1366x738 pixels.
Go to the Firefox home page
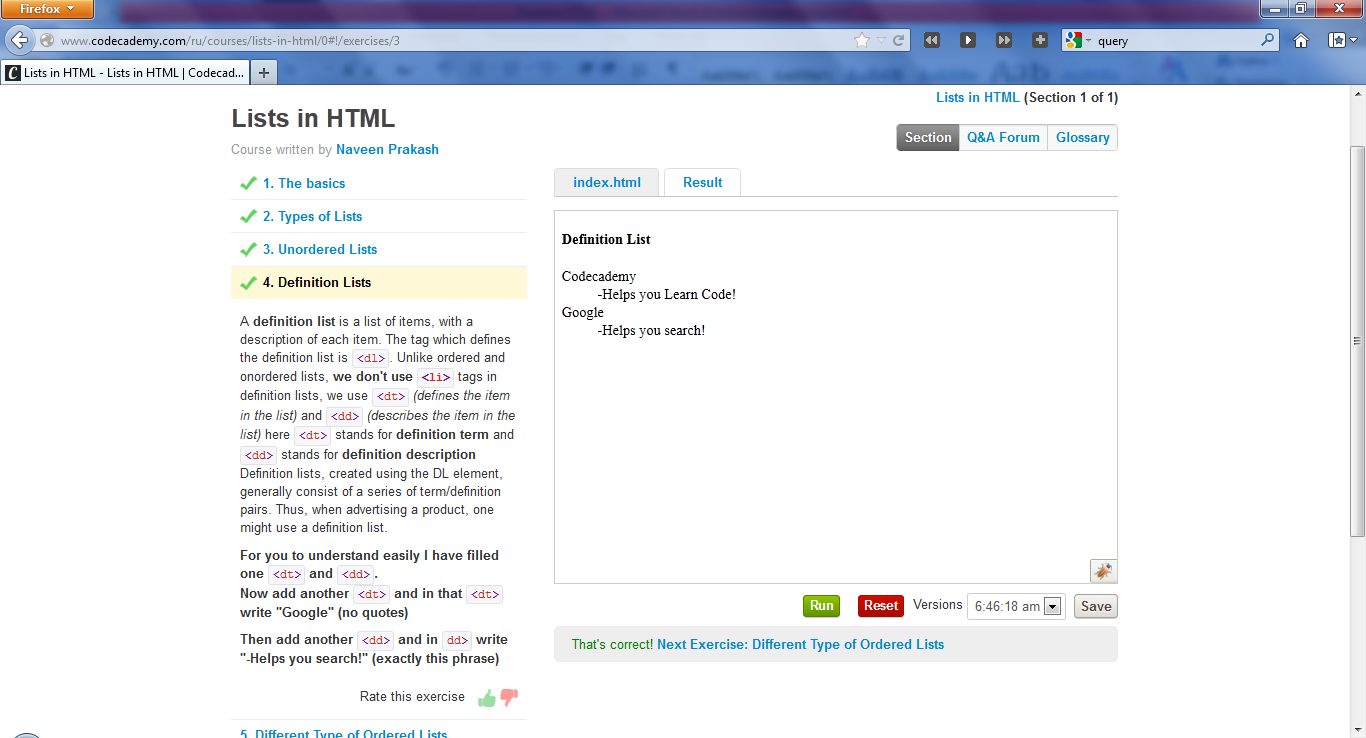1301,41
